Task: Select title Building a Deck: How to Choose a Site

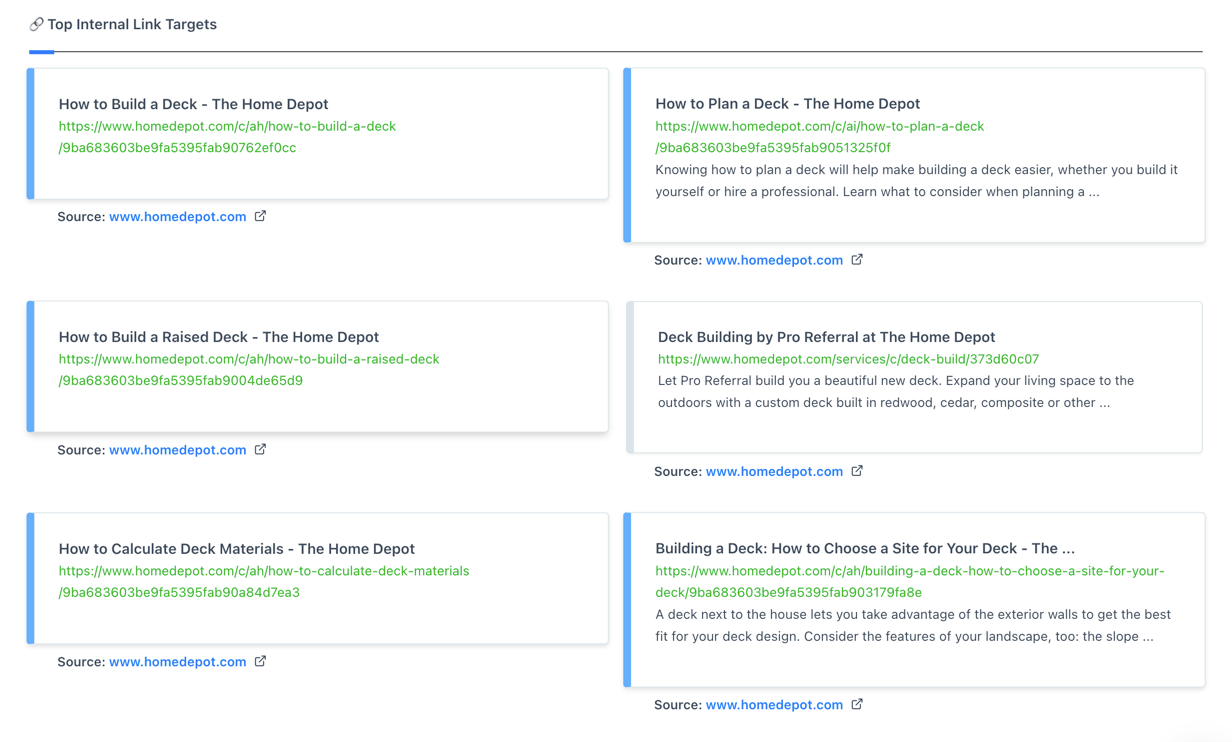Action: pyautogui.click(x=865, y=549)
